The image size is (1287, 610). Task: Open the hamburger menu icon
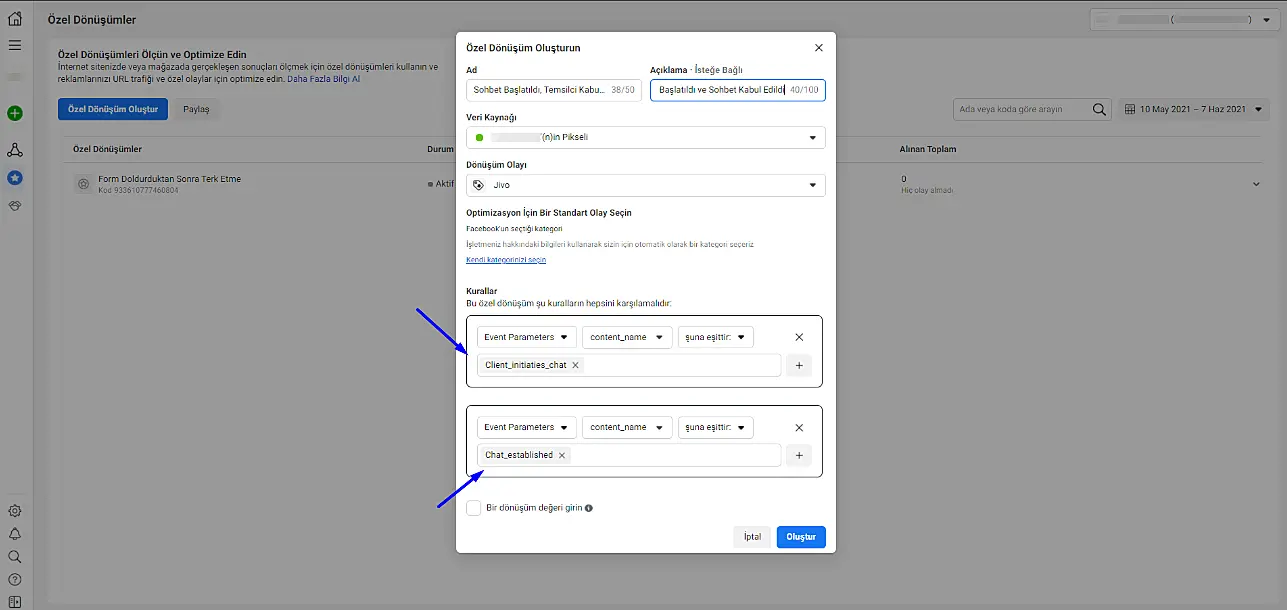tap(14, 45)
